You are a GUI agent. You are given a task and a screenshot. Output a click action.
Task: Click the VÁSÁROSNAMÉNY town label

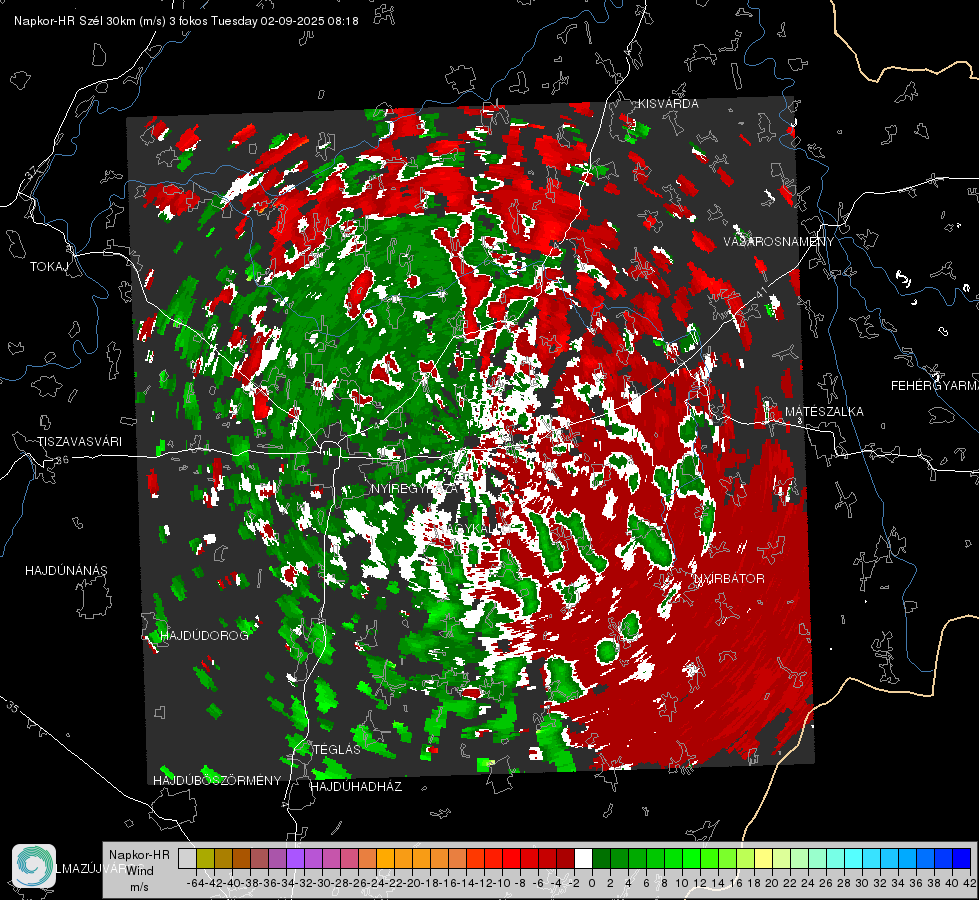(779, 242)
